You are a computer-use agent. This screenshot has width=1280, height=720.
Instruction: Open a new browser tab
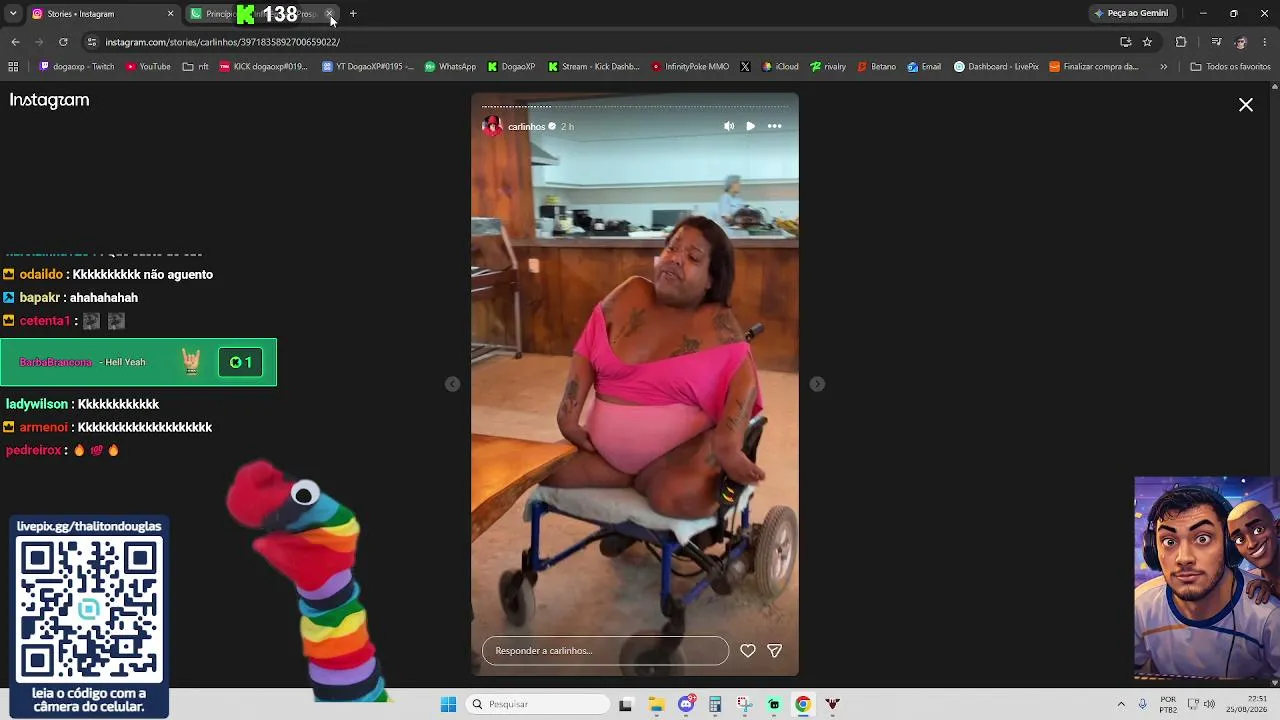[x=353, y=14]
